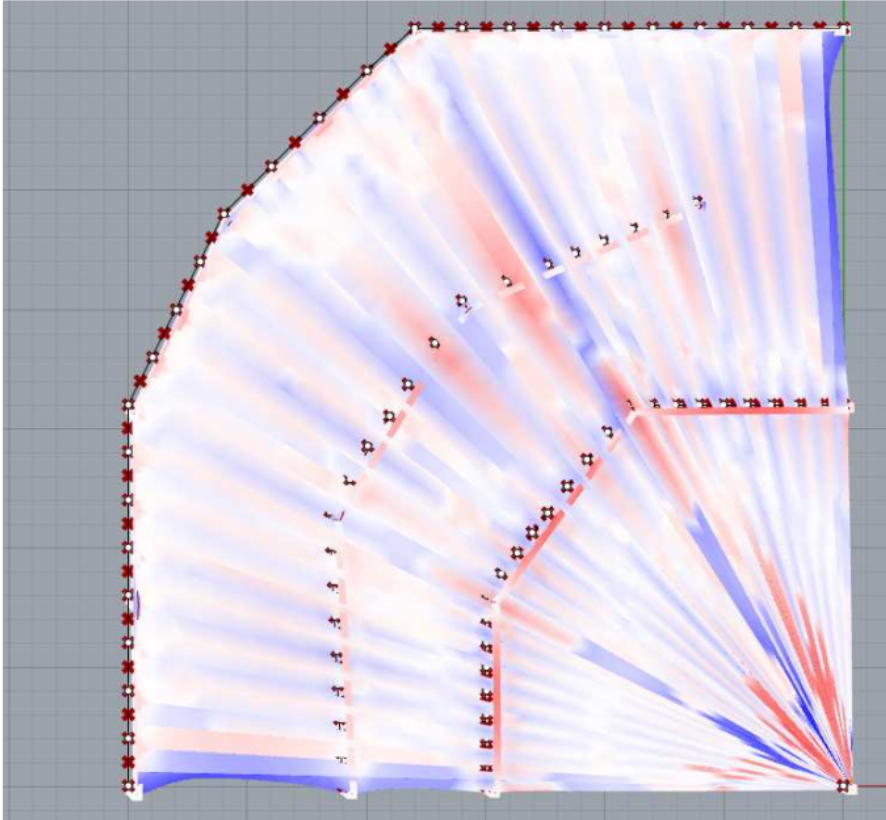Click the node at the left end of the top edge
Screen dimensions: 886x820
(413, 28)
